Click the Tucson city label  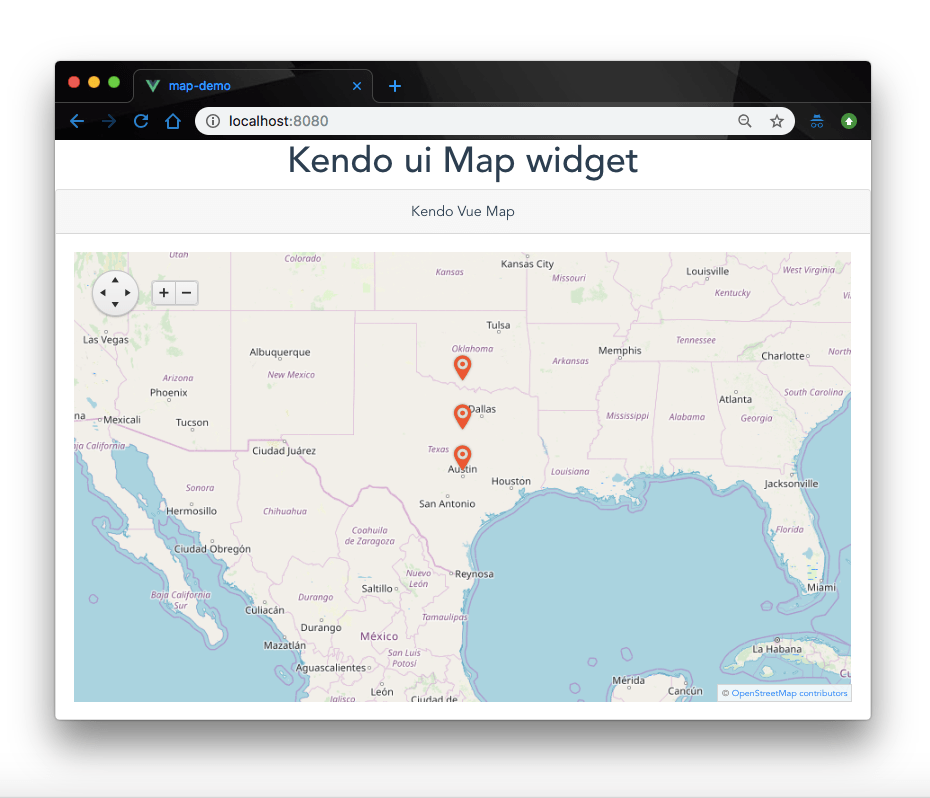pos(192,422)
